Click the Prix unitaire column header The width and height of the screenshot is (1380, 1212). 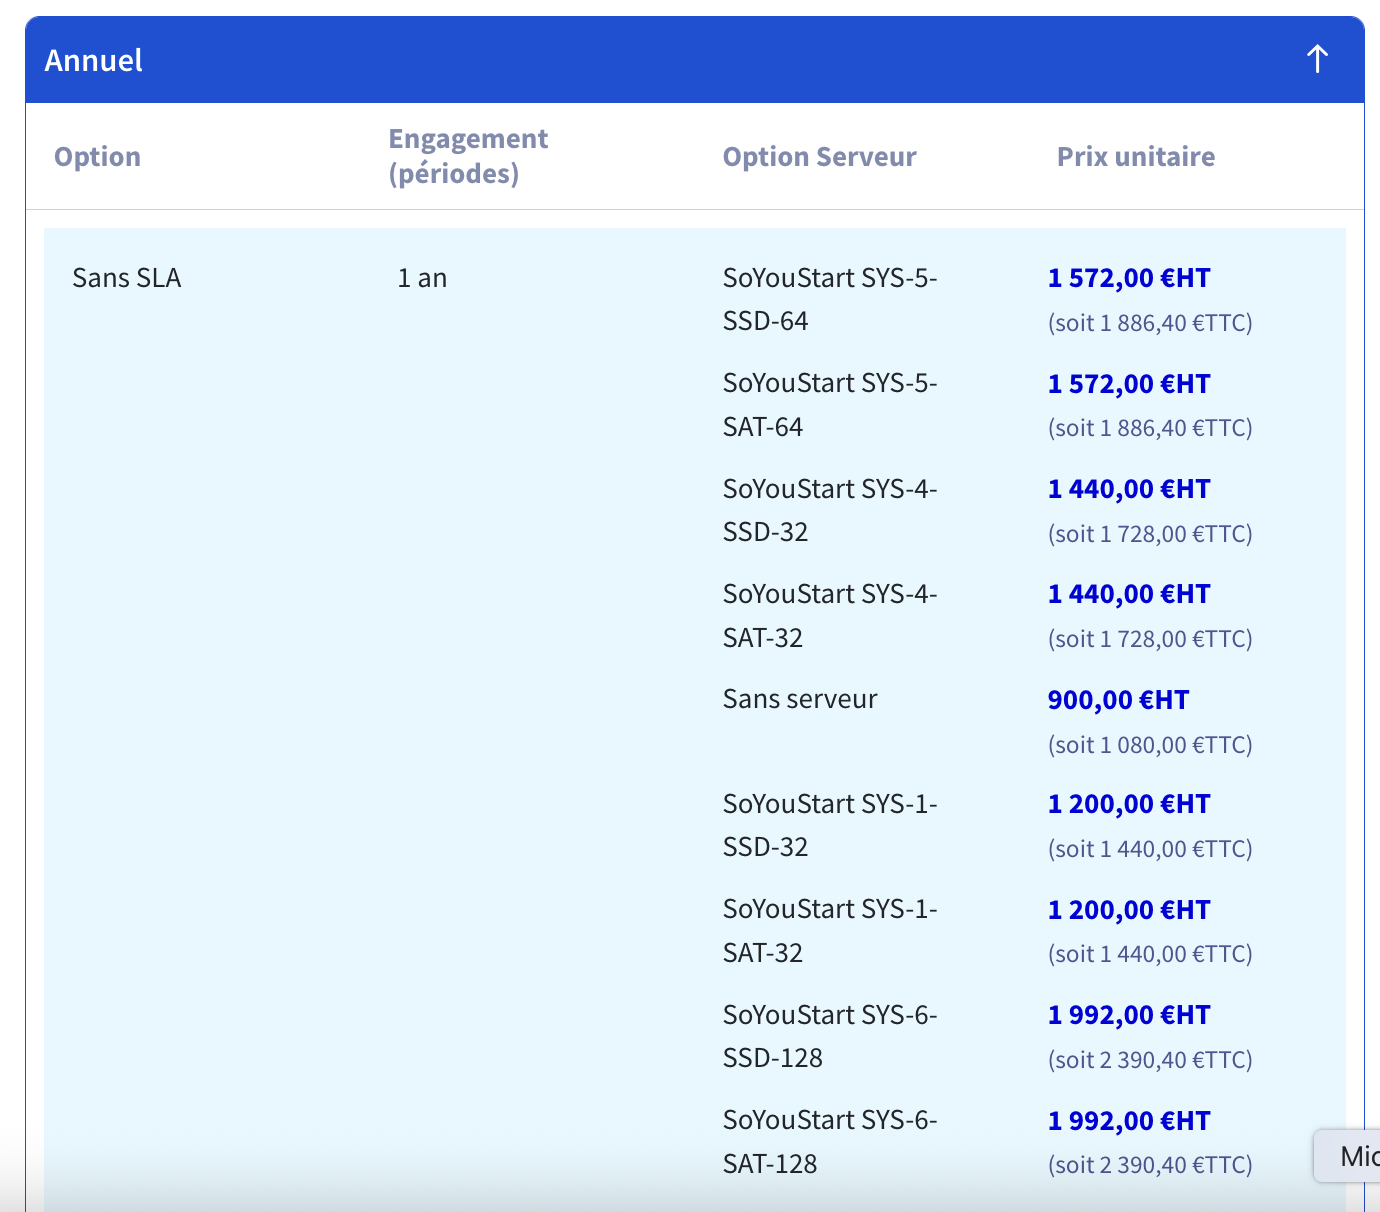click(x=1136, y=157)
